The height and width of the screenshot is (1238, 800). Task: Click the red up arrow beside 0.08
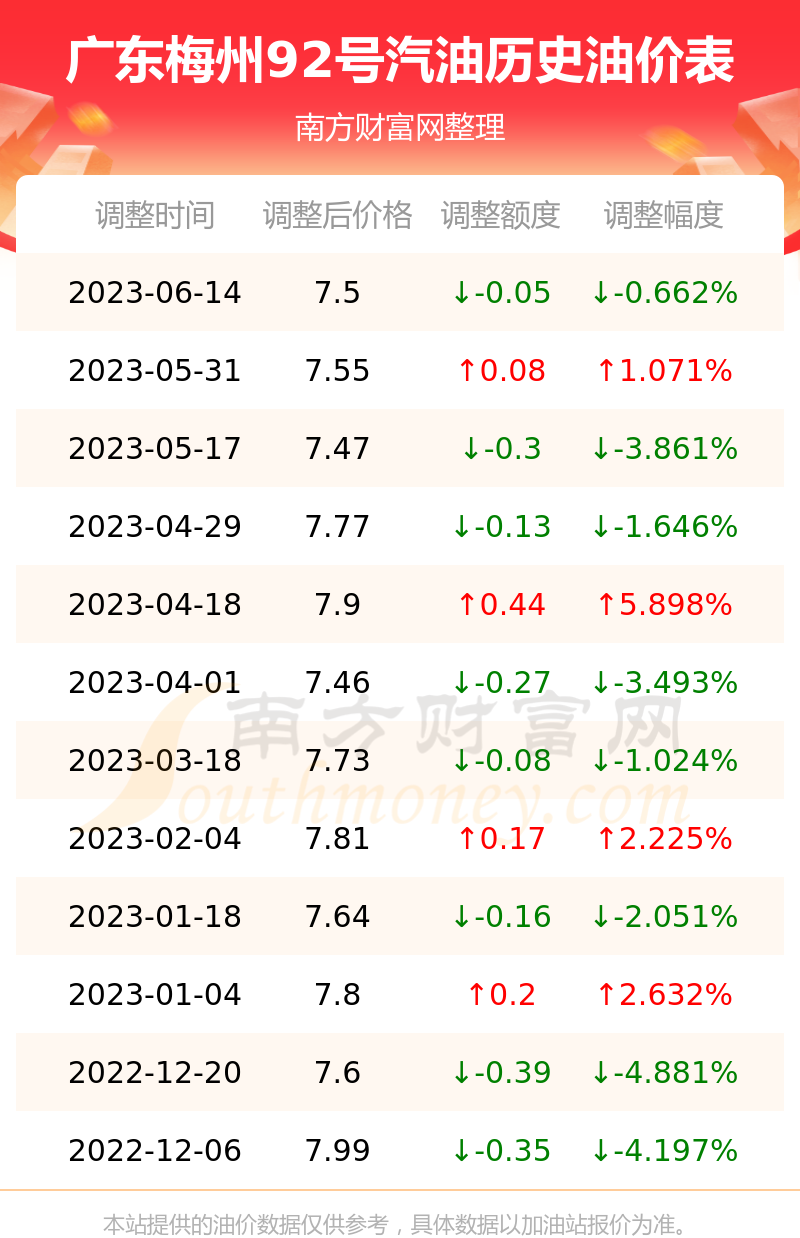pyautogui.click(x=467, y=371)
